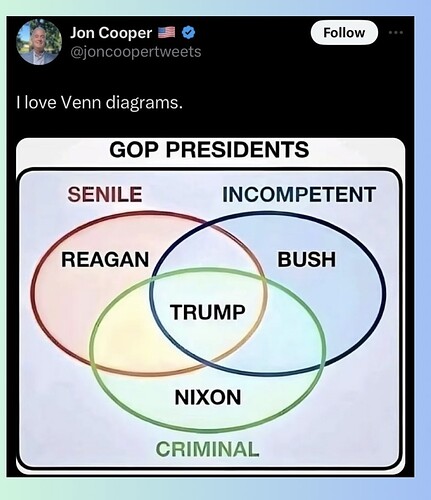Click the blue verified checkmark badge
Image resolution: width=431 pixels, height=500 pixels.
[x=189, y=33]
